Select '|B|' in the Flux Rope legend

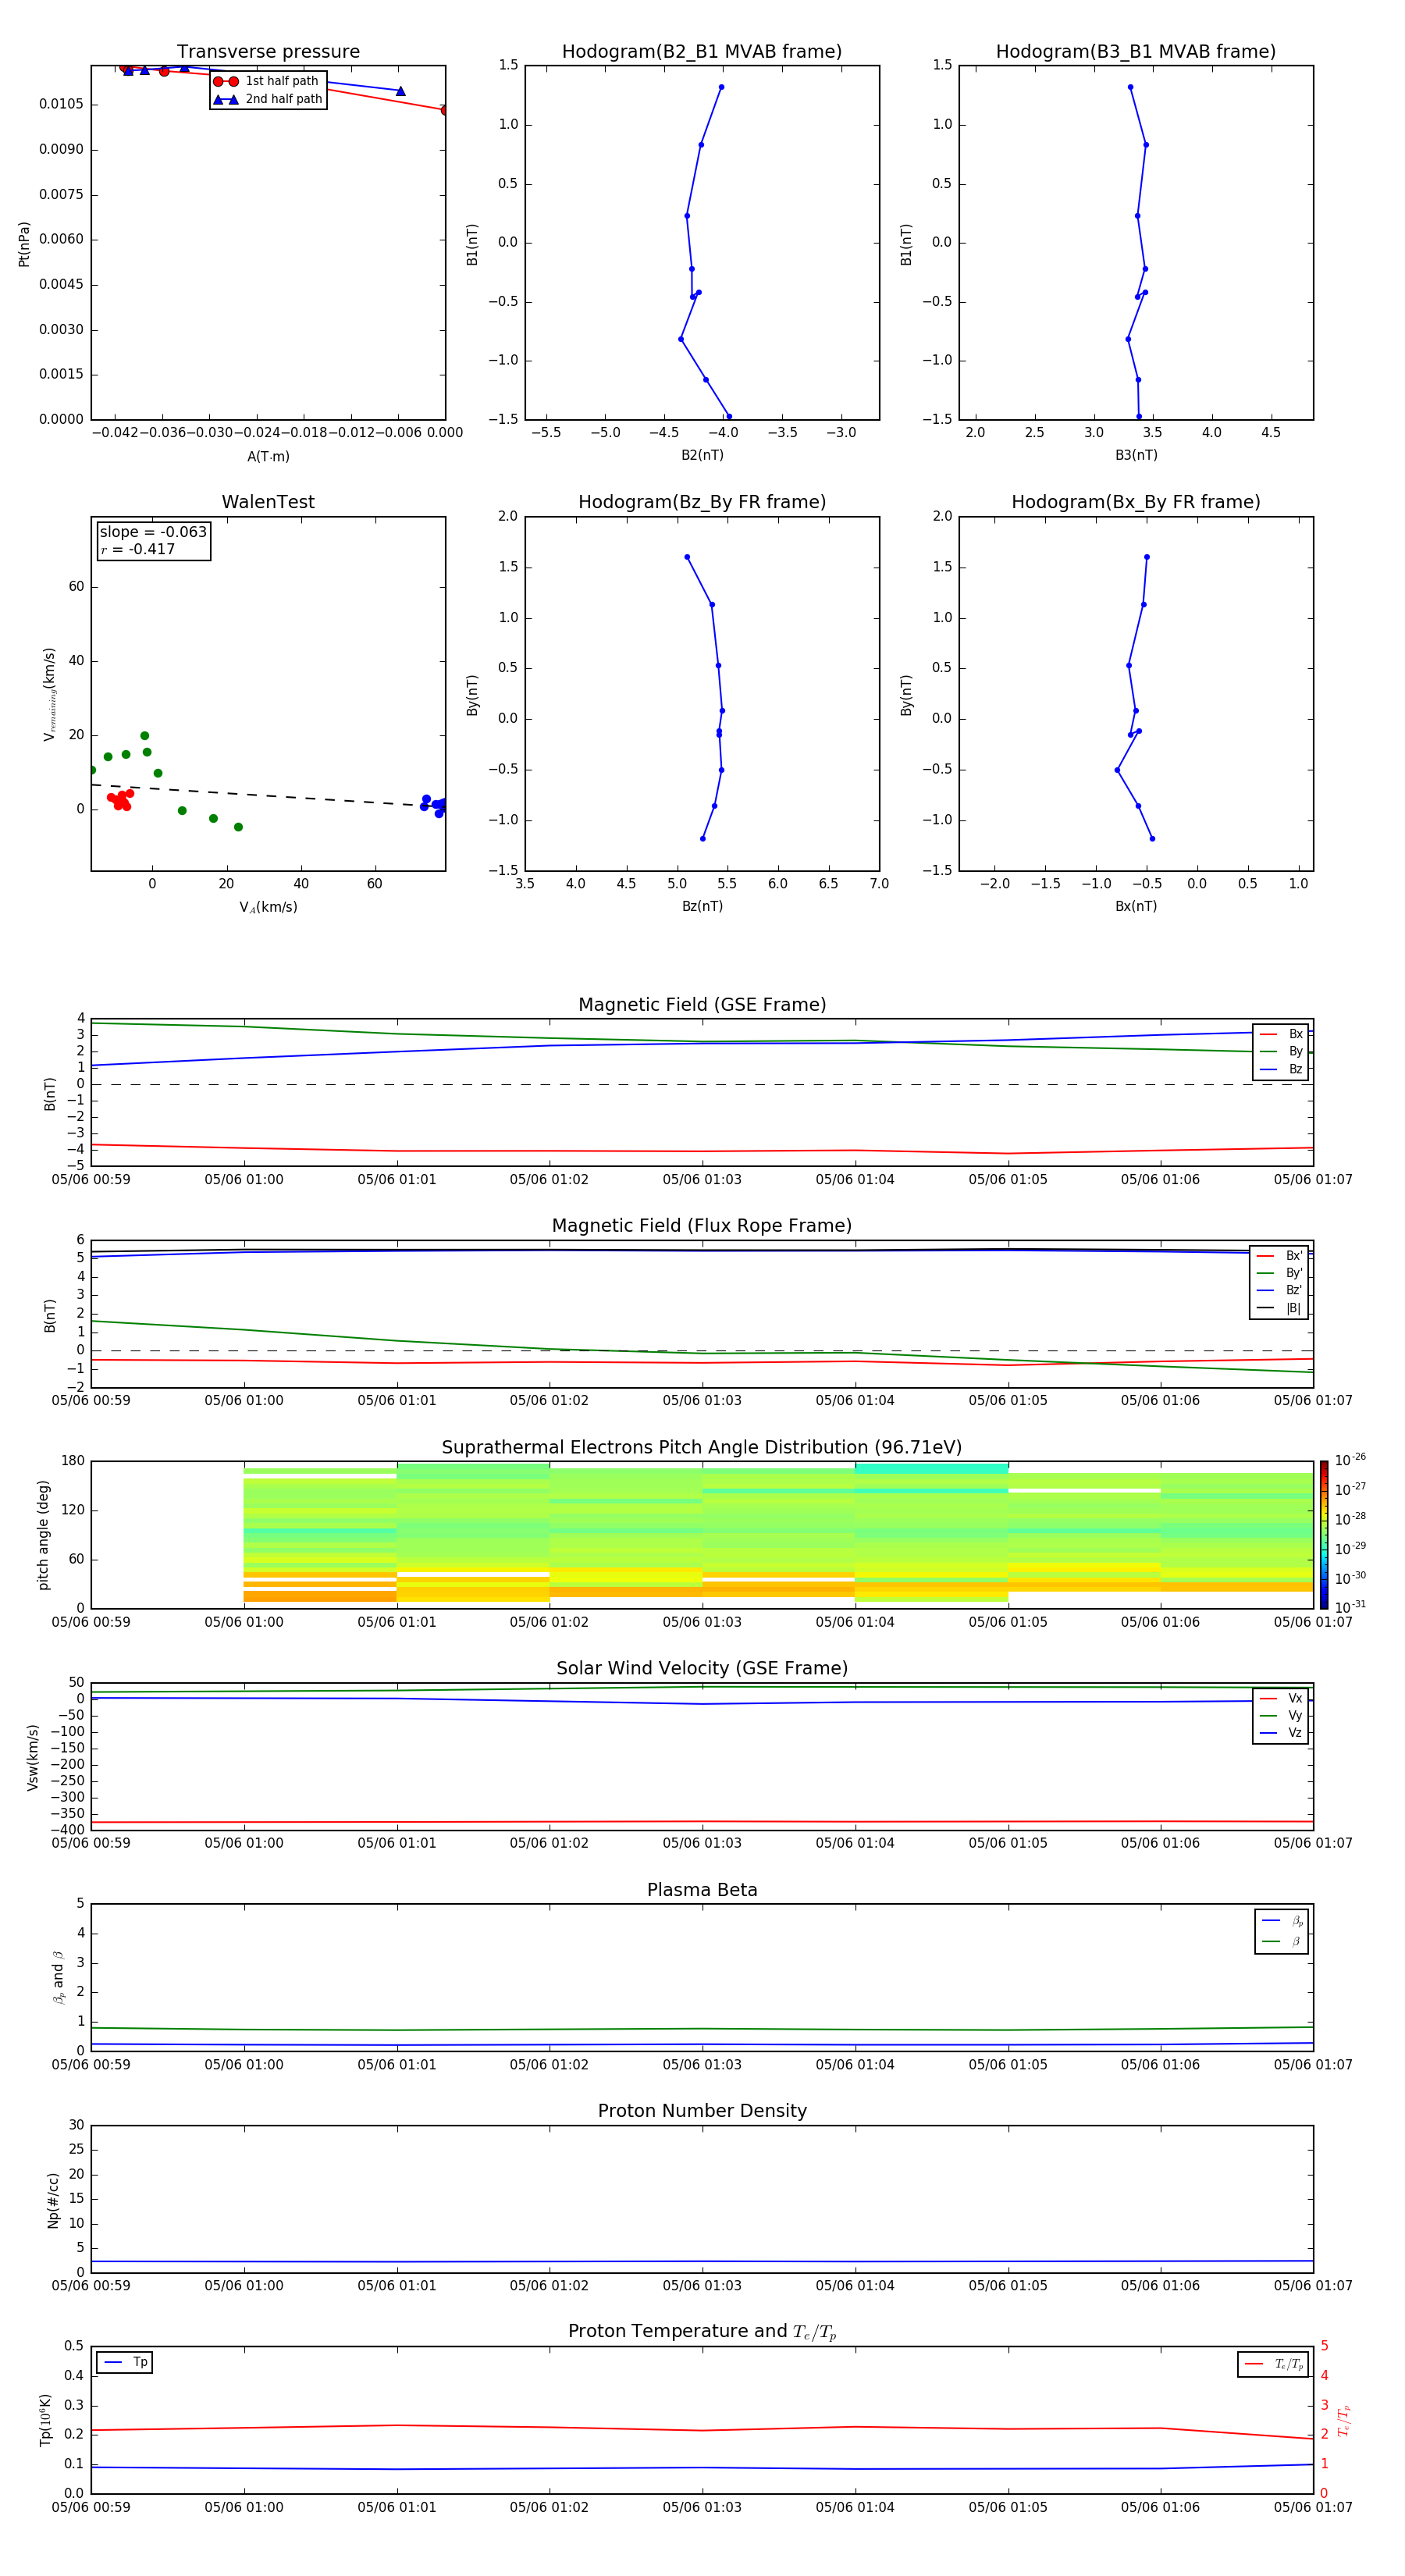1280,1308
